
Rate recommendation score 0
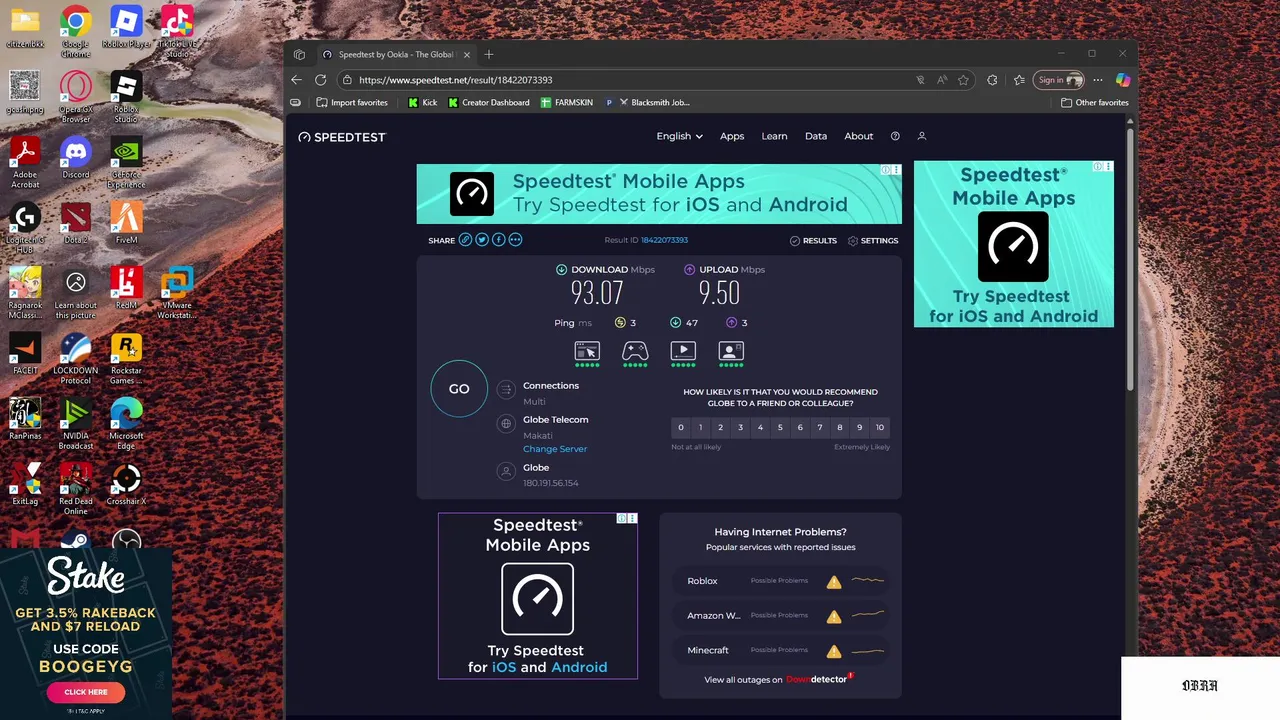coord(681,427)
